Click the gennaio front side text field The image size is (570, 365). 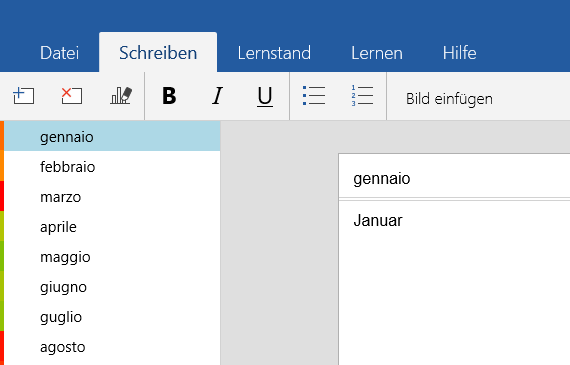click(454, 179)
